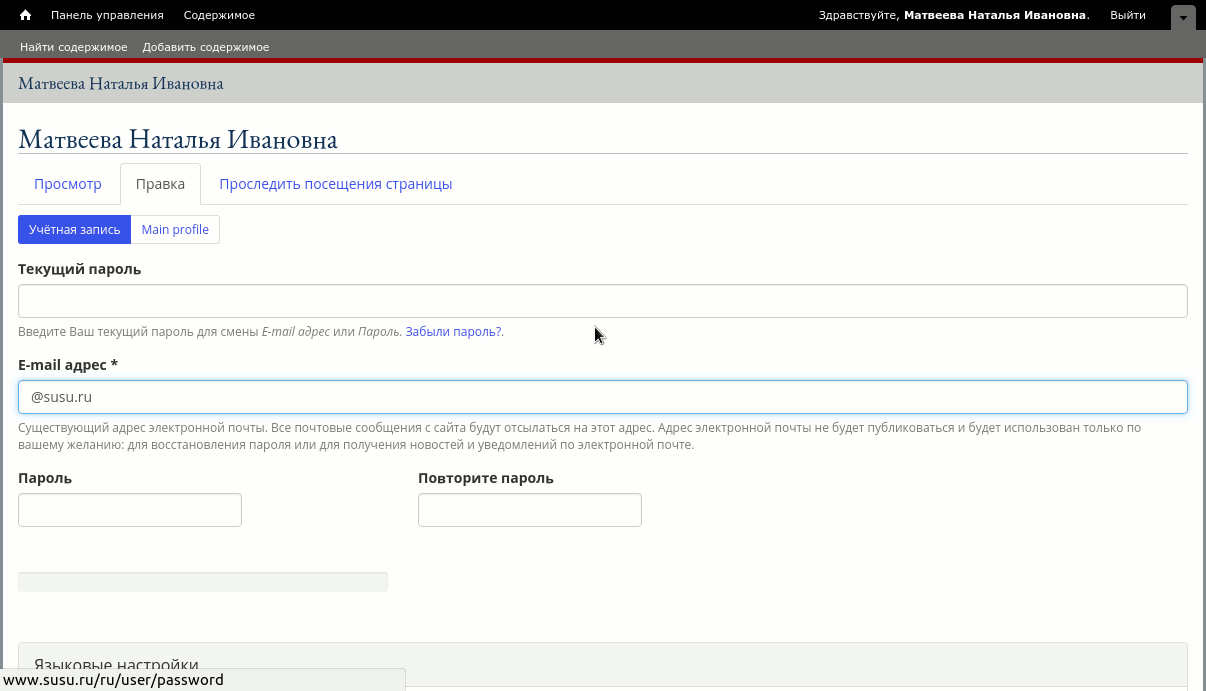1206x691 pixels.
Task: Click the Повторите пароль field
Action: [529, 510]
